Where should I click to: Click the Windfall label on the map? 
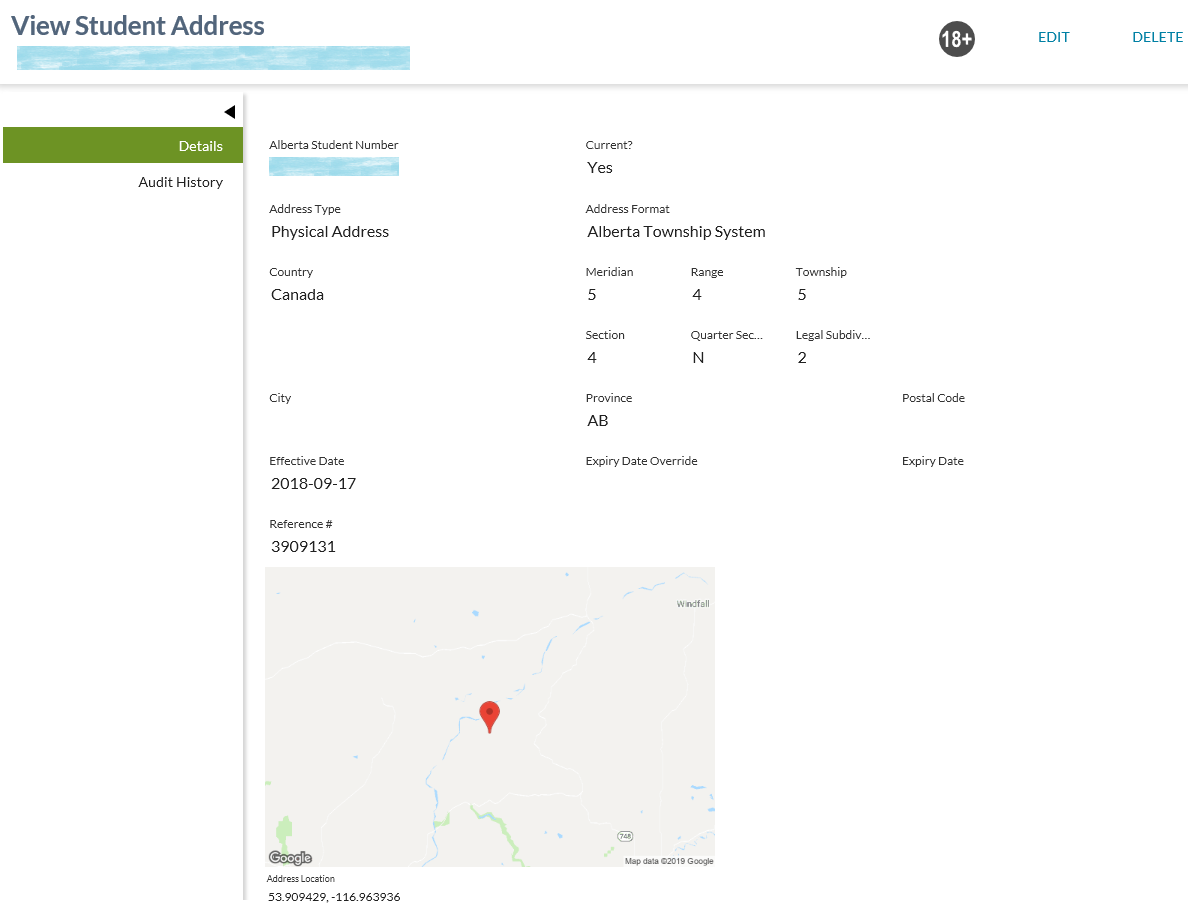692,604
